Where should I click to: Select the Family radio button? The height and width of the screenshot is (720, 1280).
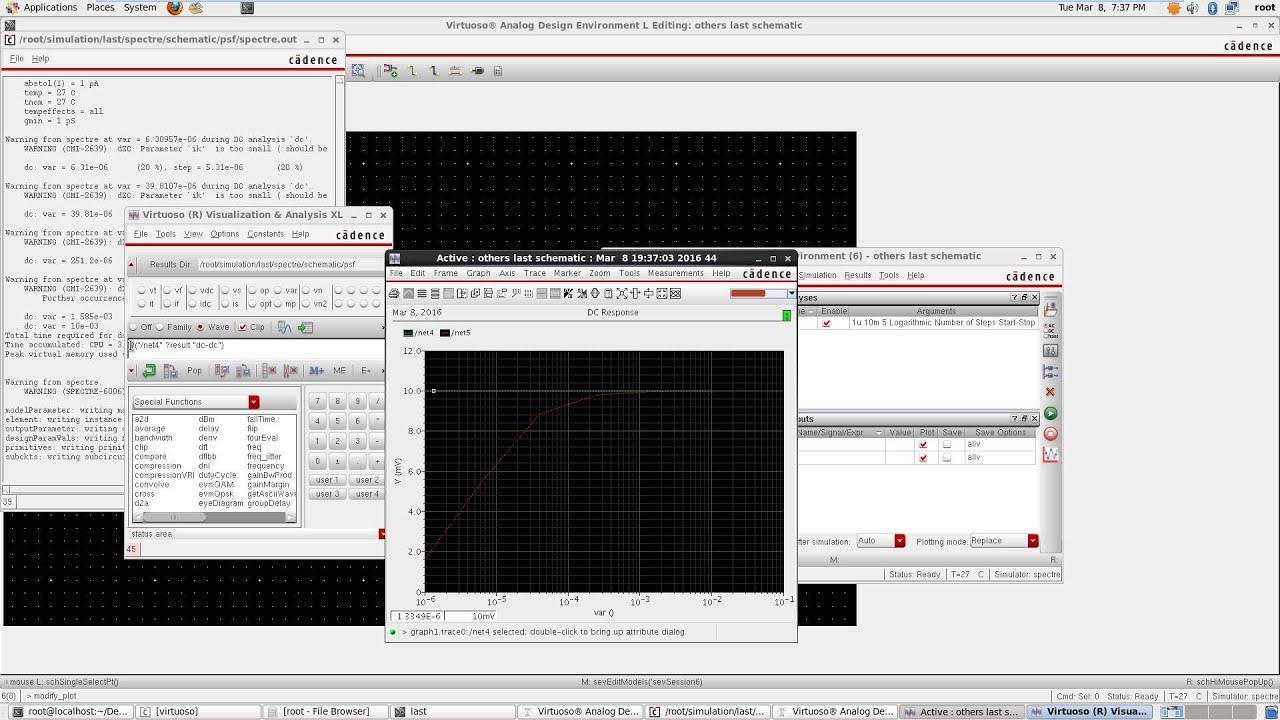pyautogui.click(x=161, y=327)
